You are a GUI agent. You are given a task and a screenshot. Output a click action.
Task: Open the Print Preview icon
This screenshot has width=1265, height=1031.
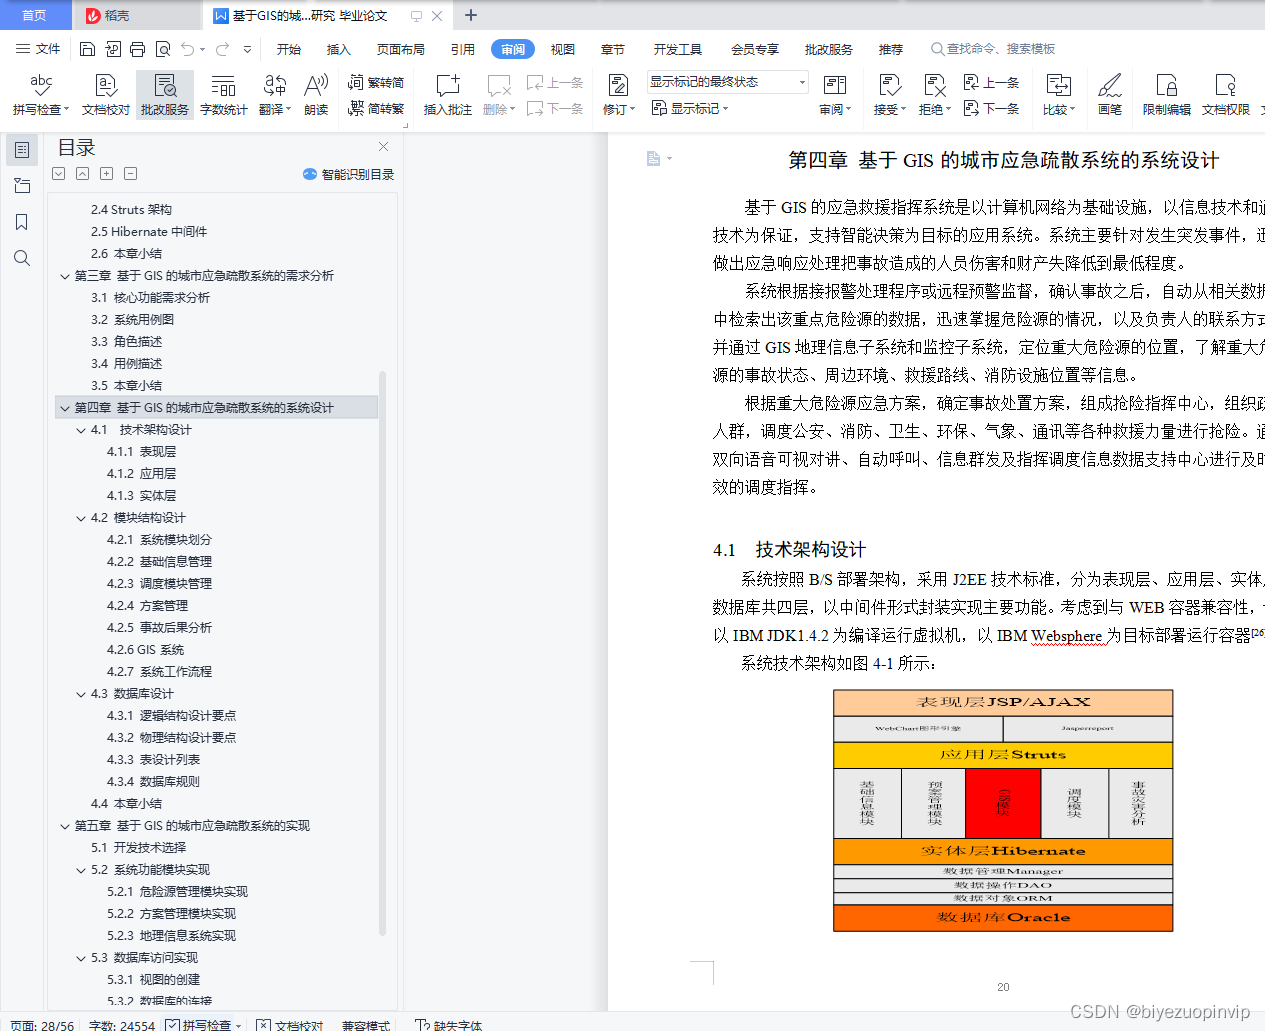coord(162,49)
